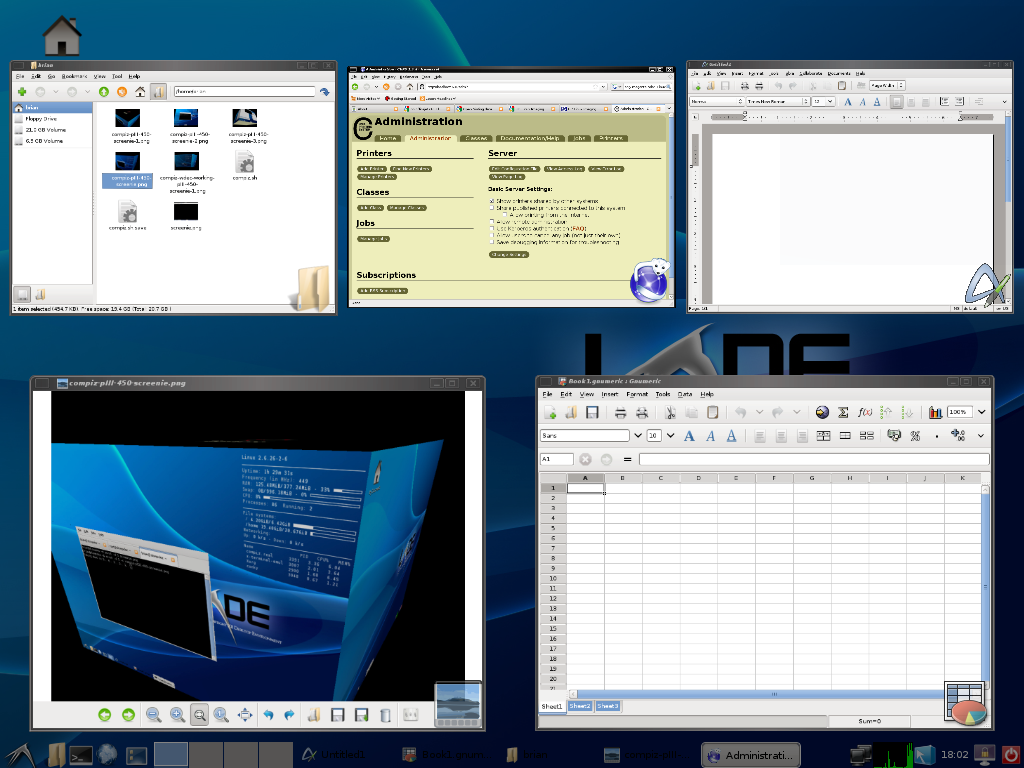
Task: Open the zoom combo box in word processor toolbar
Action: click(x=887, y=86)
